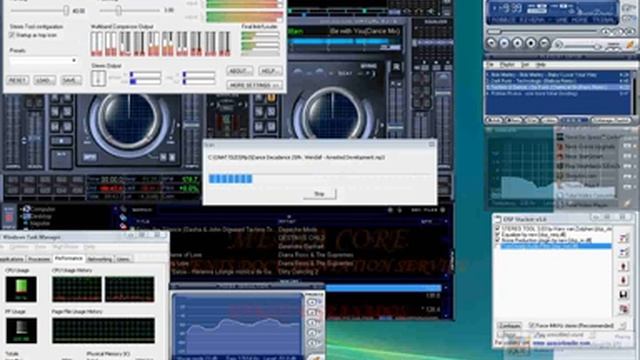Click the play button in Winamp player

coord(504,43)
